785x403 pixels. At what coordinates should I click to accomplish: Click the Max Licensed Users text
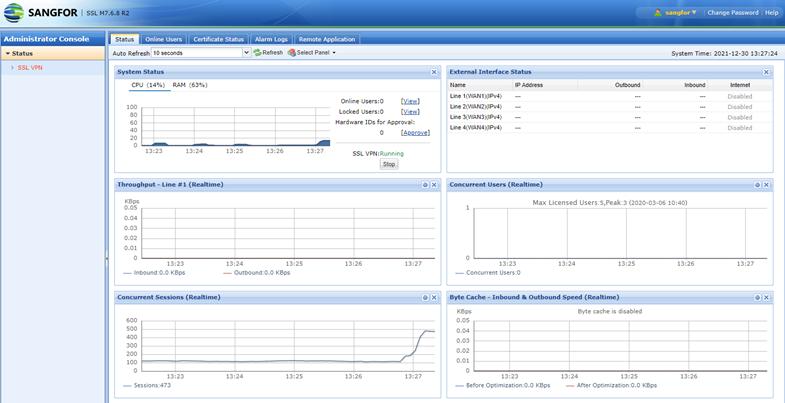point(610,203)
